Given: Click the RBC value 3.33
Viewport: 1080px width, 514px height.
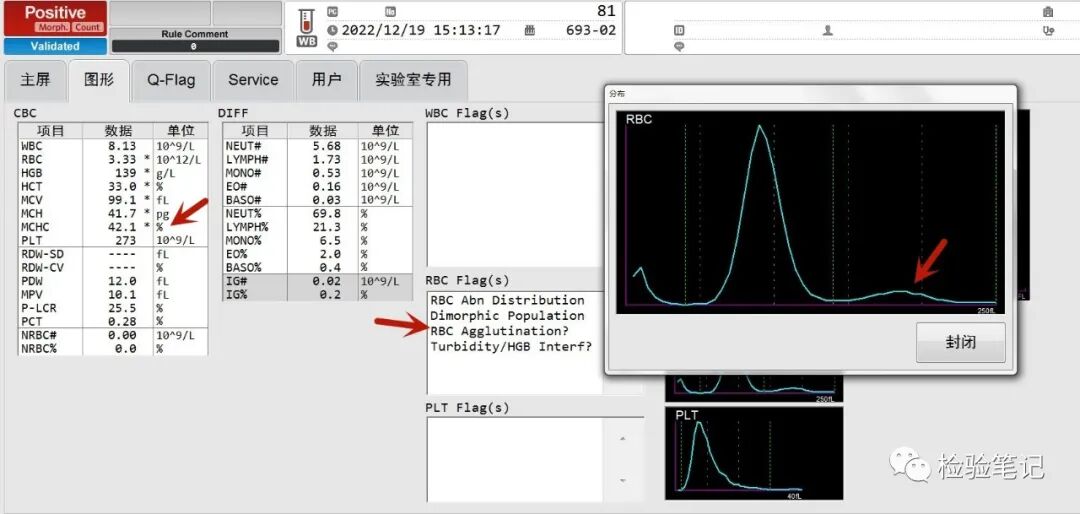Looking at the screenshot, I should point(122,160).
